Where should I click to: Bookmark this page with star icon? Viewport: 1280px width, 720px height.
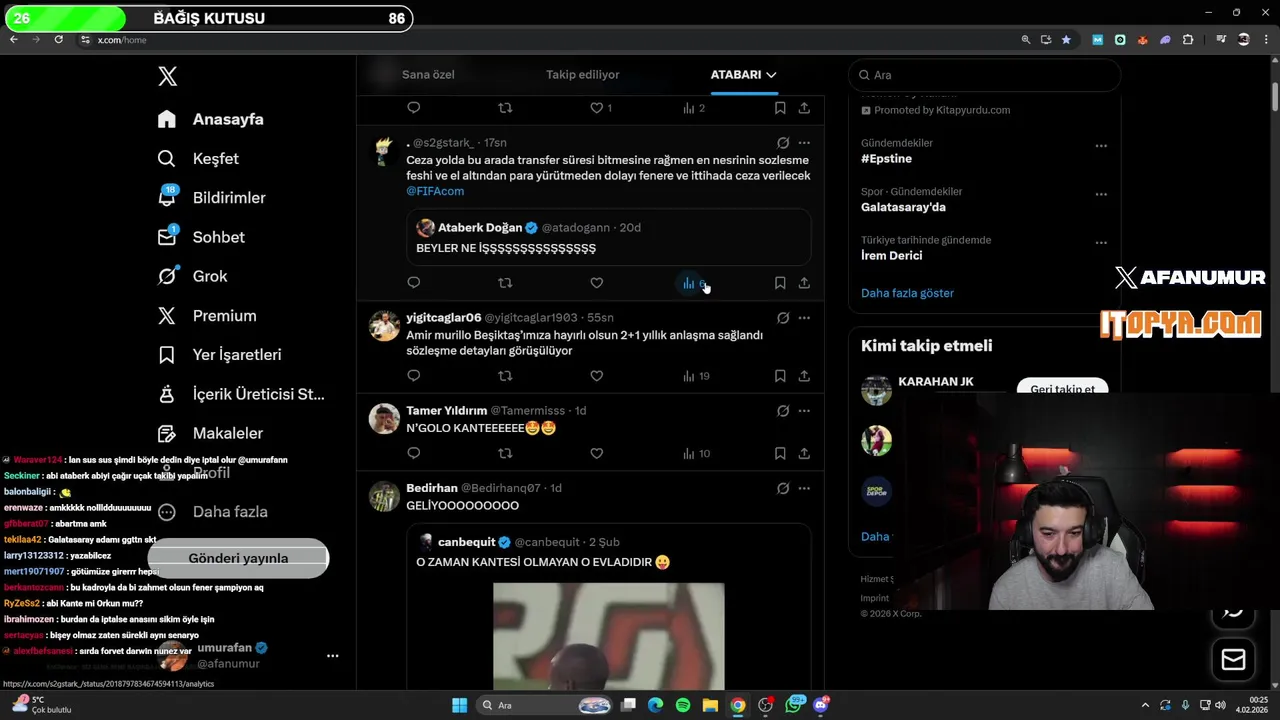click(1066, 40)
